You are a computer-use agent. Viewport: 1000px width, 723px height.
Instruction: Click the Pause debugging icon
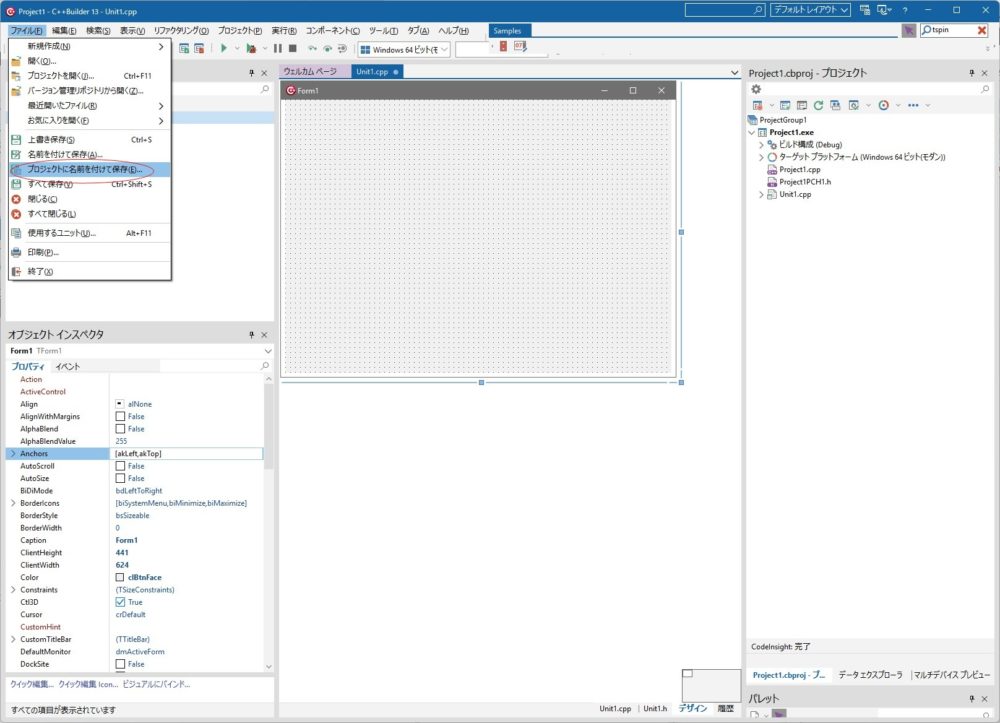[278, 48]
